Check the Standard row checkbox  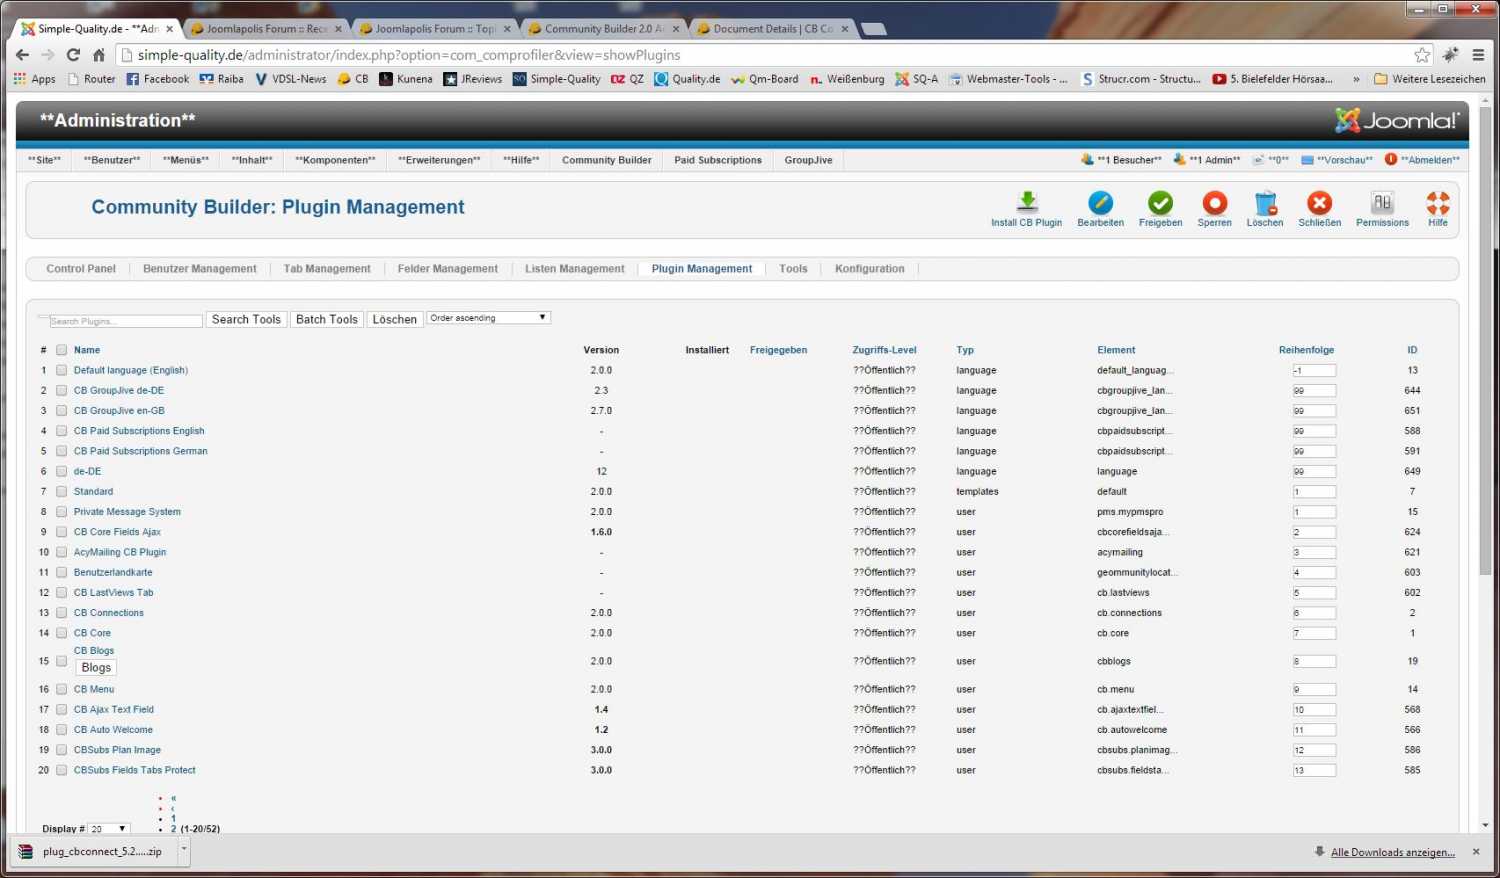pos(62,491)
